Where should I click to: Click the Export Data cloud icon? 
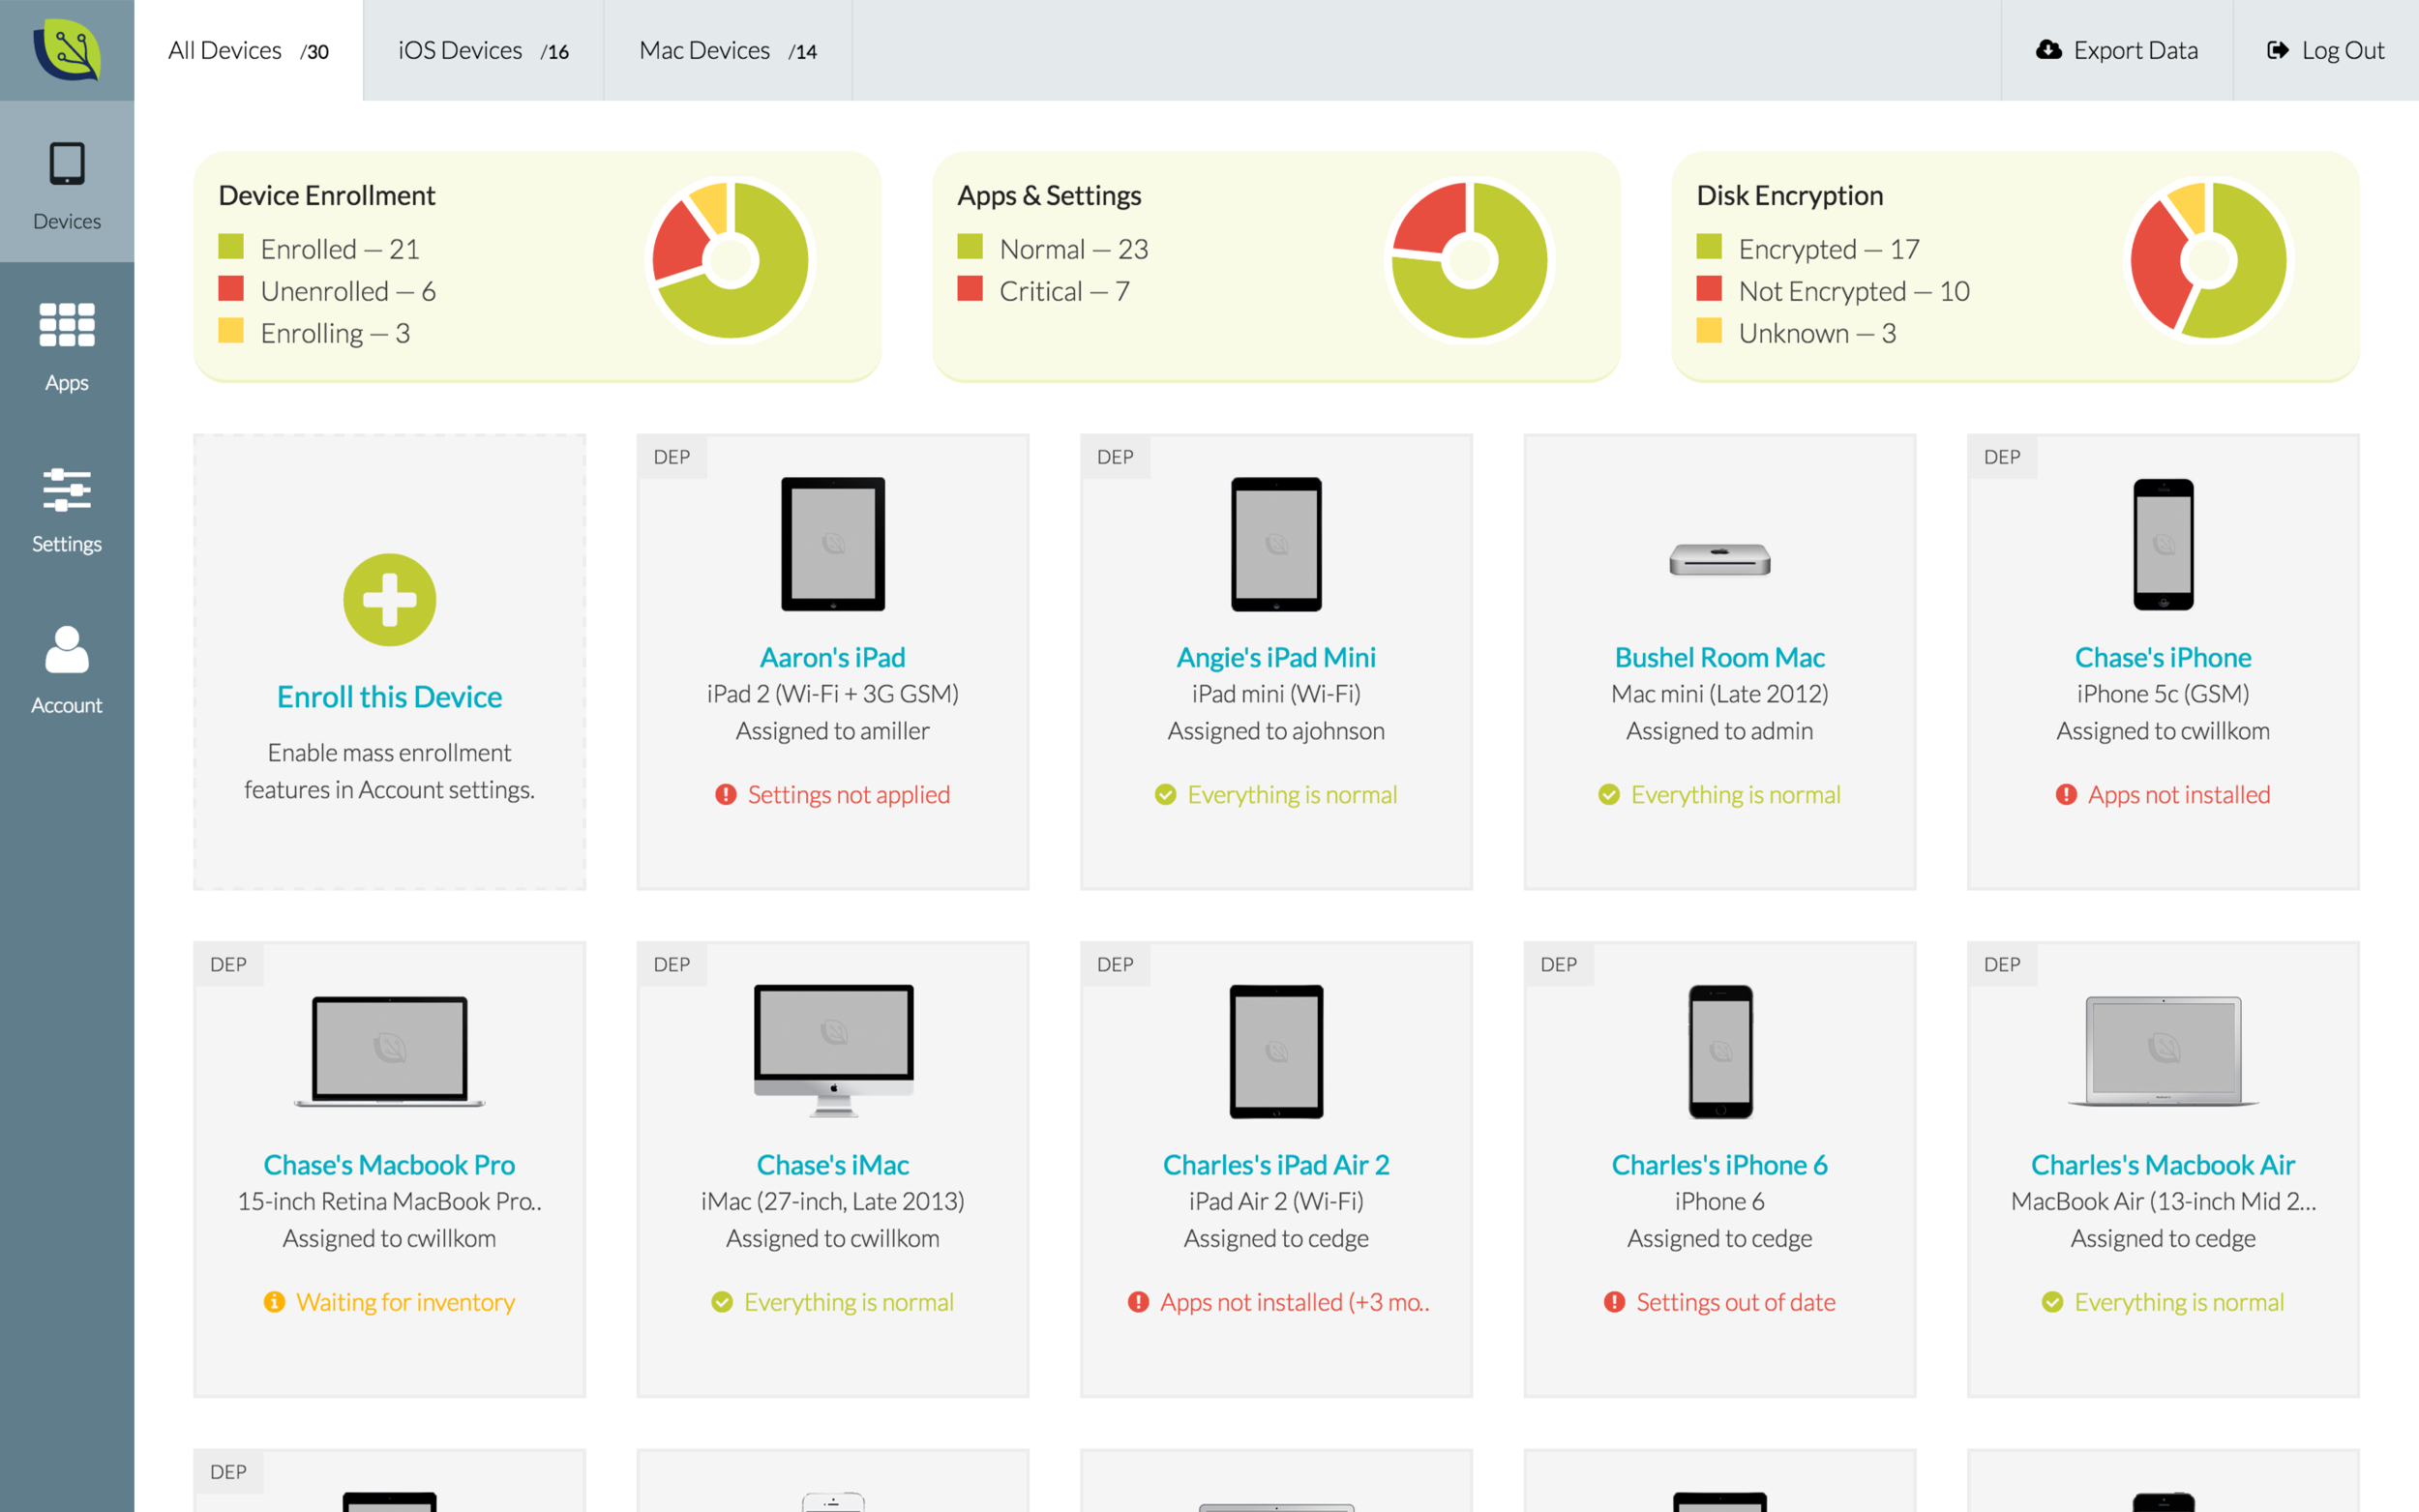tap(2049, 50)
